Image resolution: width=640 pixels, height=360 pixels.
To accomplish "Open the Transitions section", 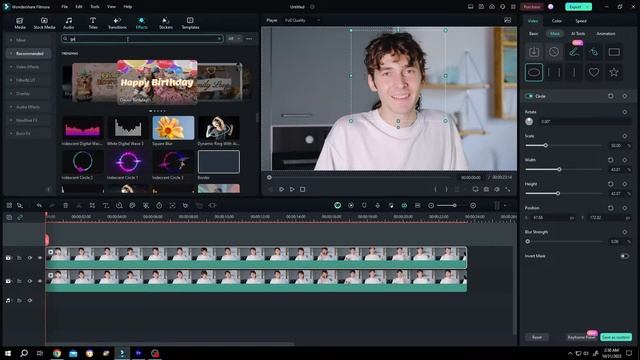I will pos(117,23).
